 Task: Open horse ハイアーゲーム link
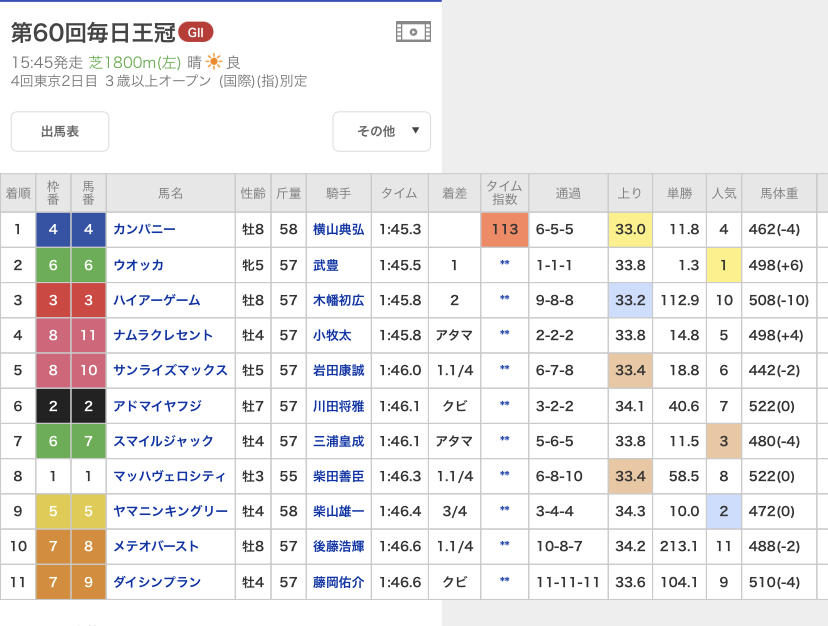[x=156, y=300]
